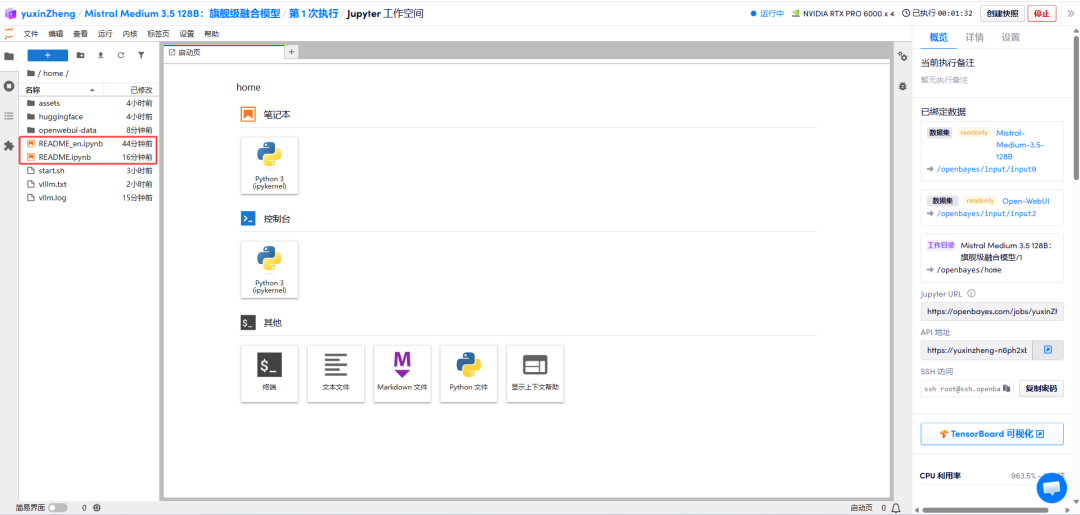This screenshot has height=515, width=1080.
Task: Sort files by 名称 column header
Action: pyautogui.click(x=62, y=90)
